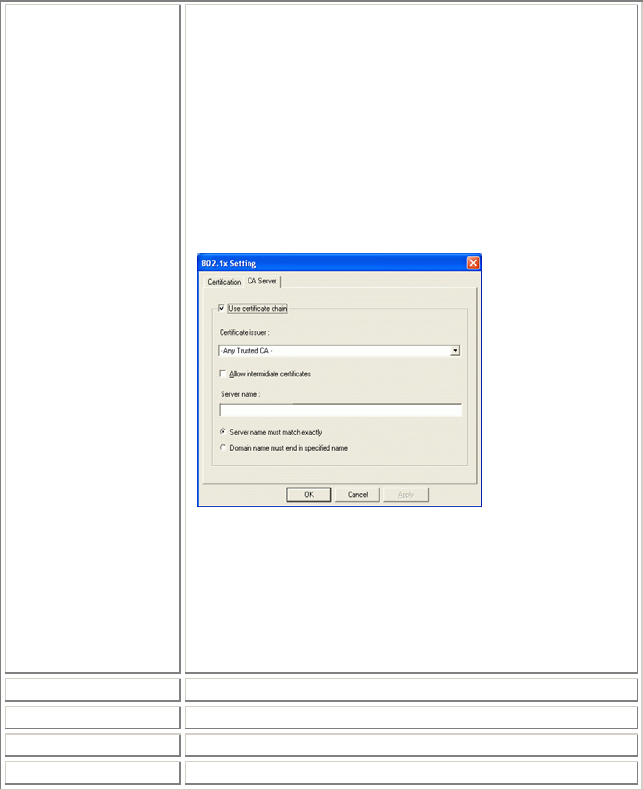This screenshot has height=790, width=643.
Task: Close the 802.1x Setting dialog
Action: coord(473,263)
